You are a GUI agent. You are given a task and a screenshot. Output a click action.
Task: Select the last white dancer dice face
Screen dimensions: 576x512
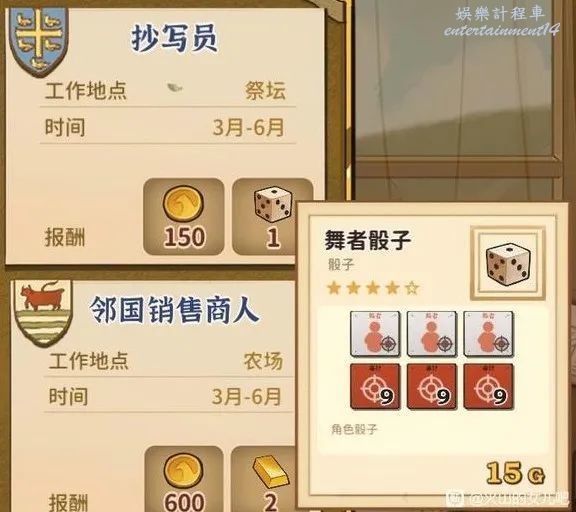point(488,334)
